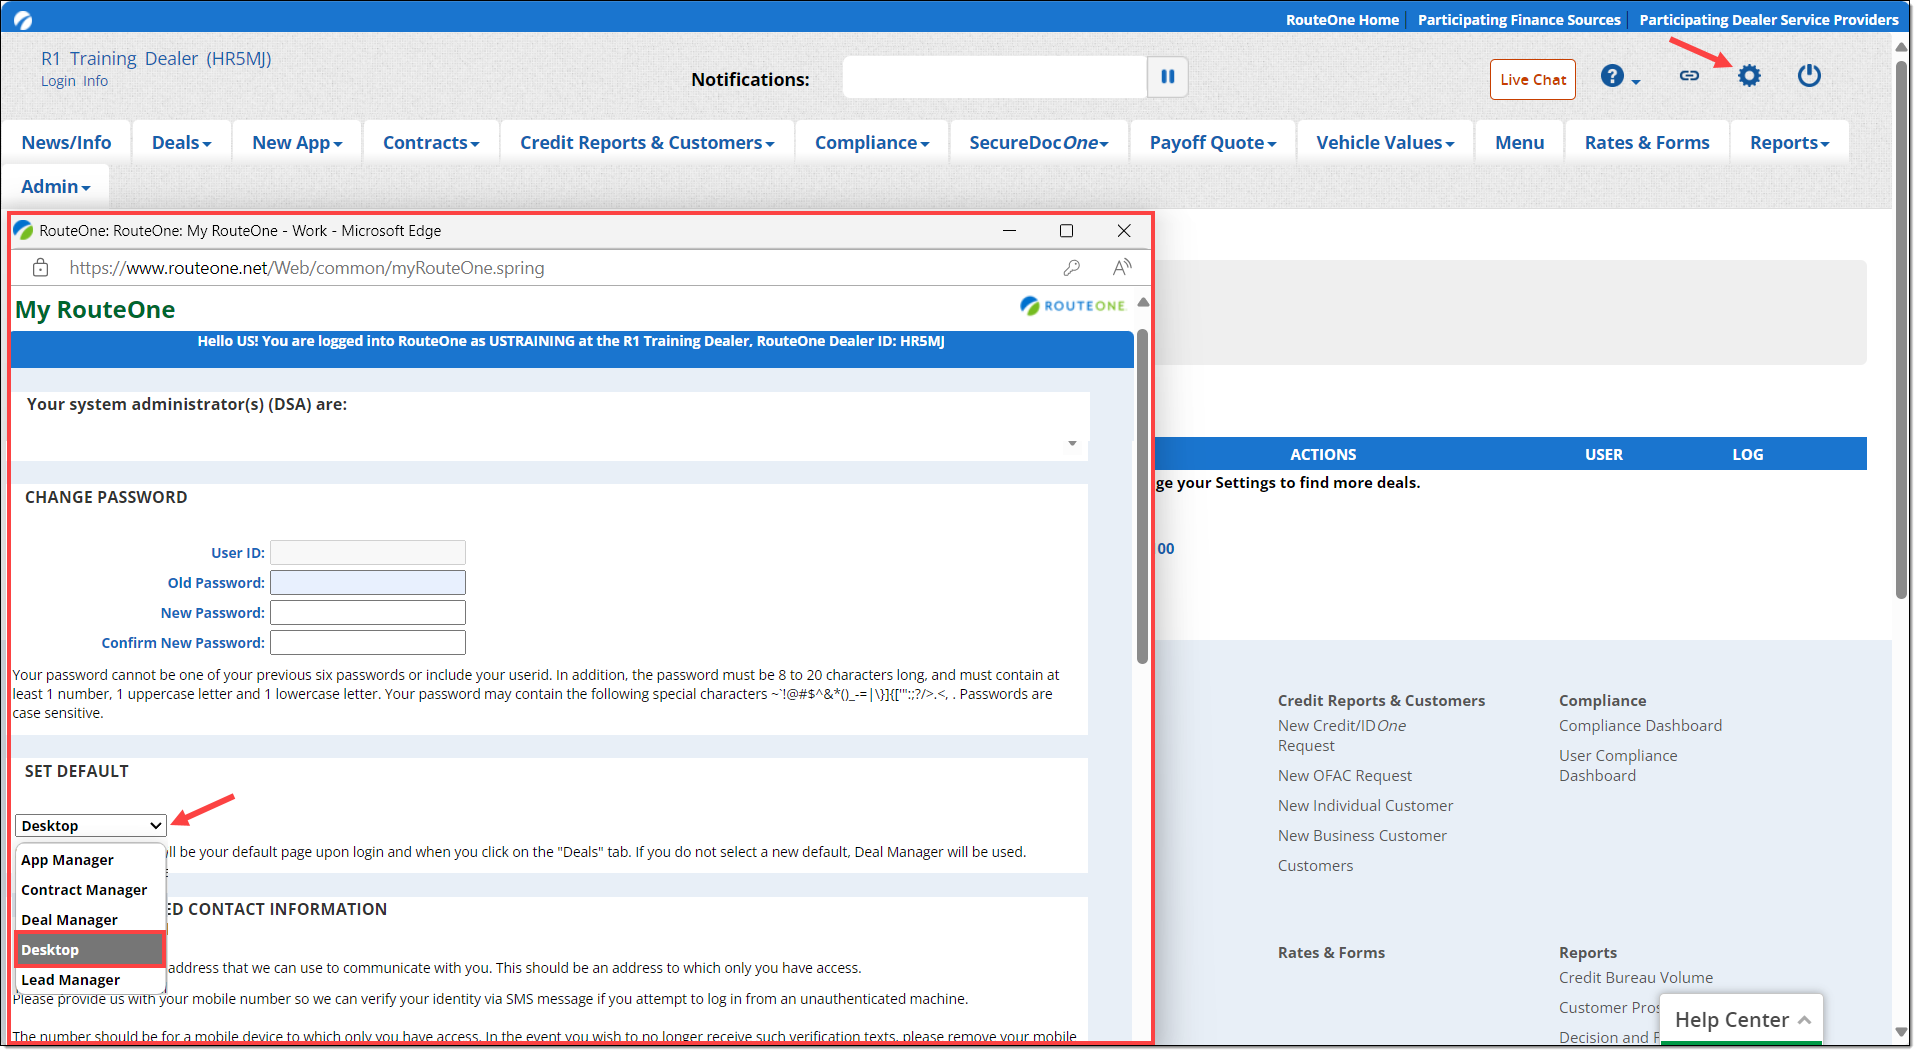1917x1053 pixels.
Task: Maximize the My RouteOne Edge window
Action: coord(1067,231)
